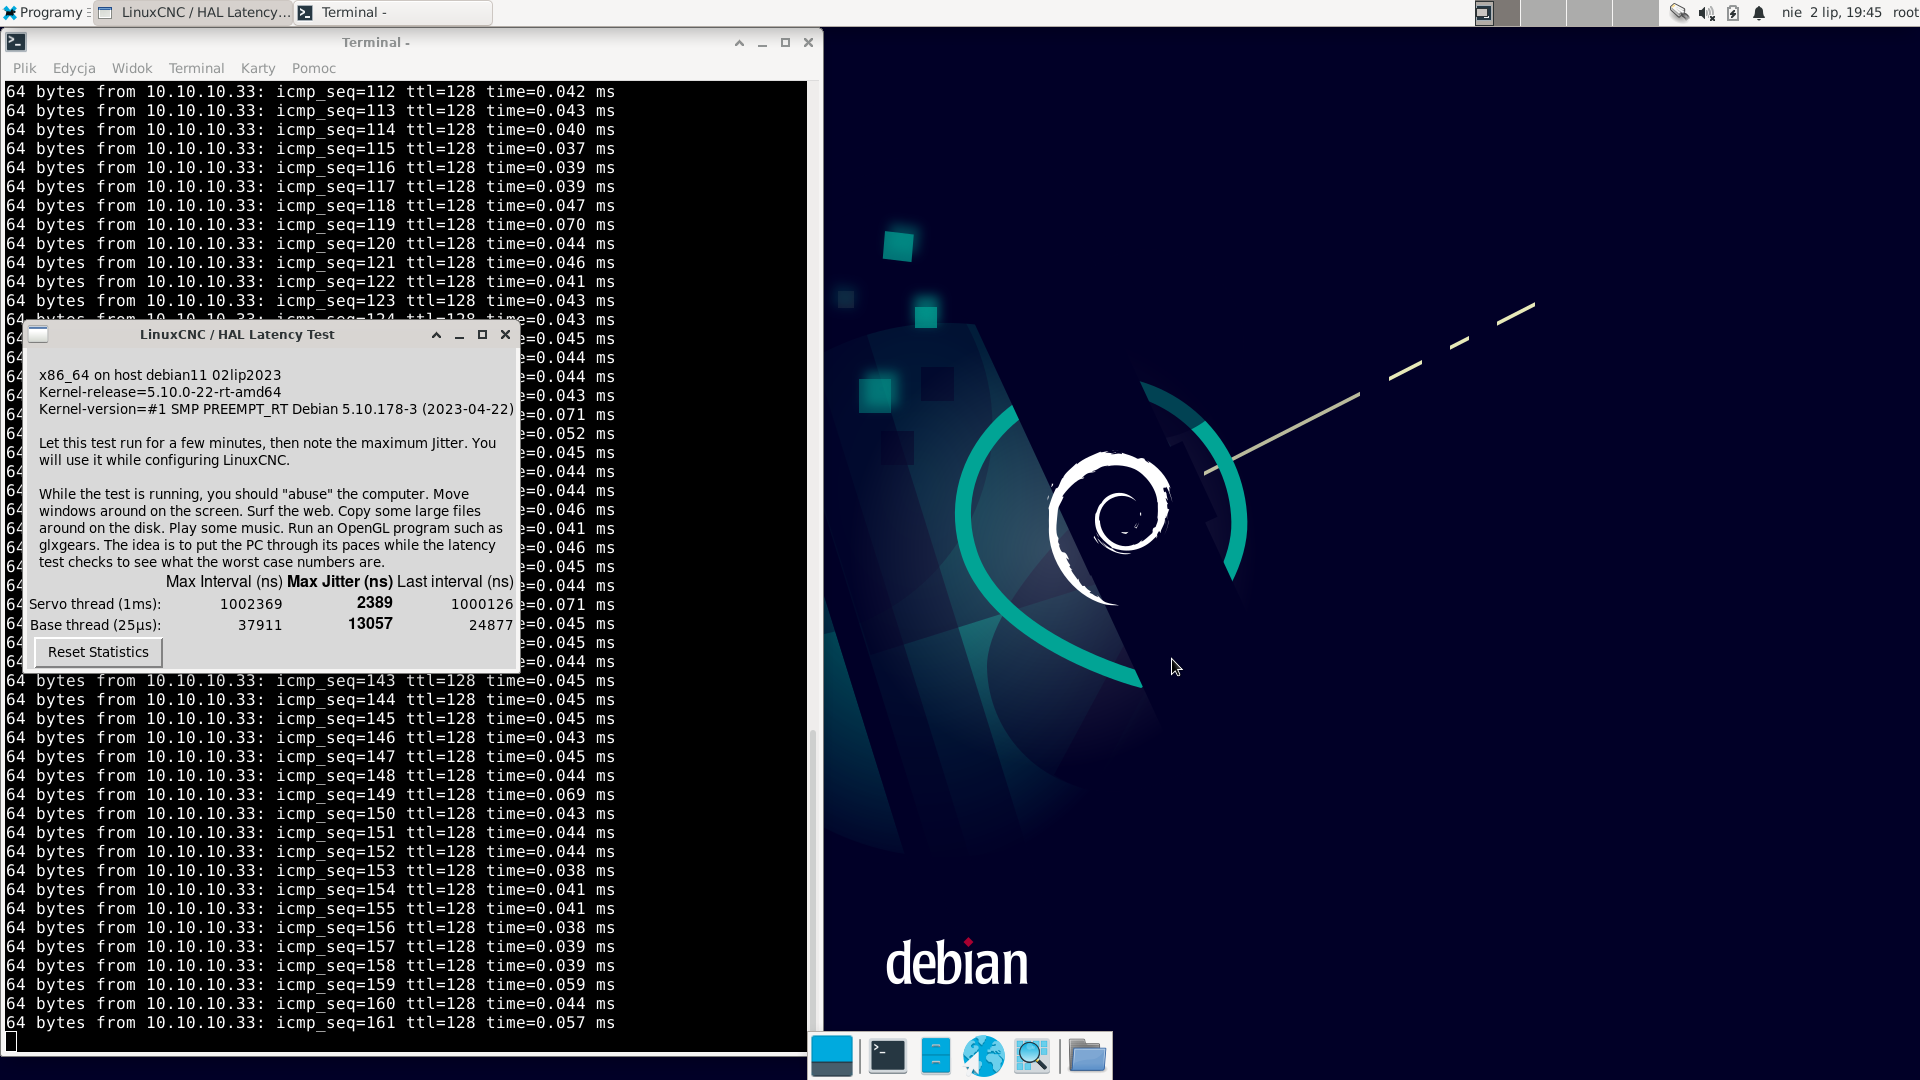Open File Manager from the dock
1920x1080 pixels.
pyautogui.click(x=936, y=1056)
